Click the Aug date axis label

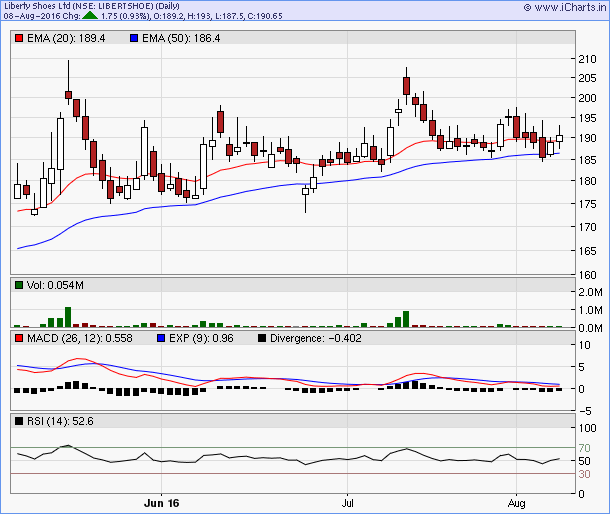pos(517,503)
